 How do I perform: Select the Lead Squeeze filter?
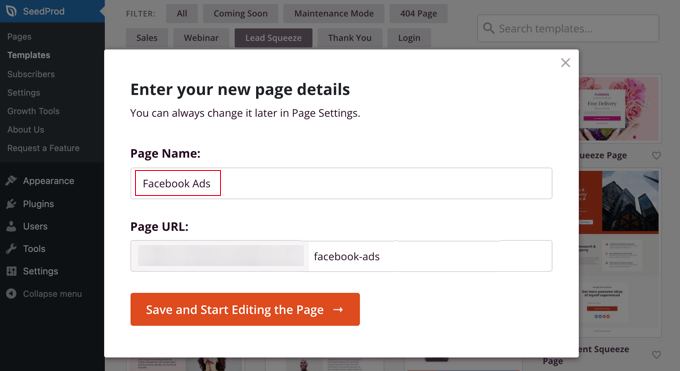click(273, 38)
